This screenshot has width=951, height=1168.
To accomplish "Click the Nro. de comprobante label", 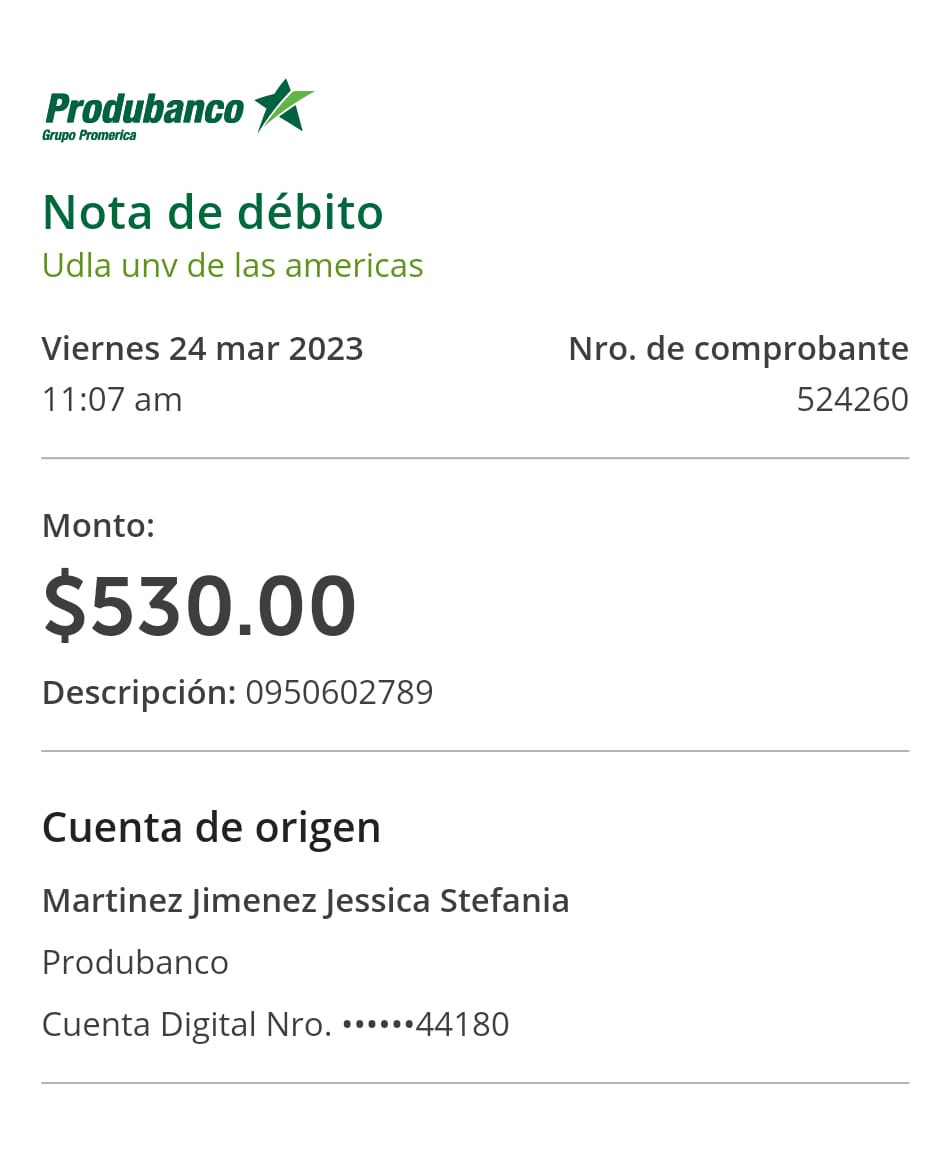I will tap(738, 349).
